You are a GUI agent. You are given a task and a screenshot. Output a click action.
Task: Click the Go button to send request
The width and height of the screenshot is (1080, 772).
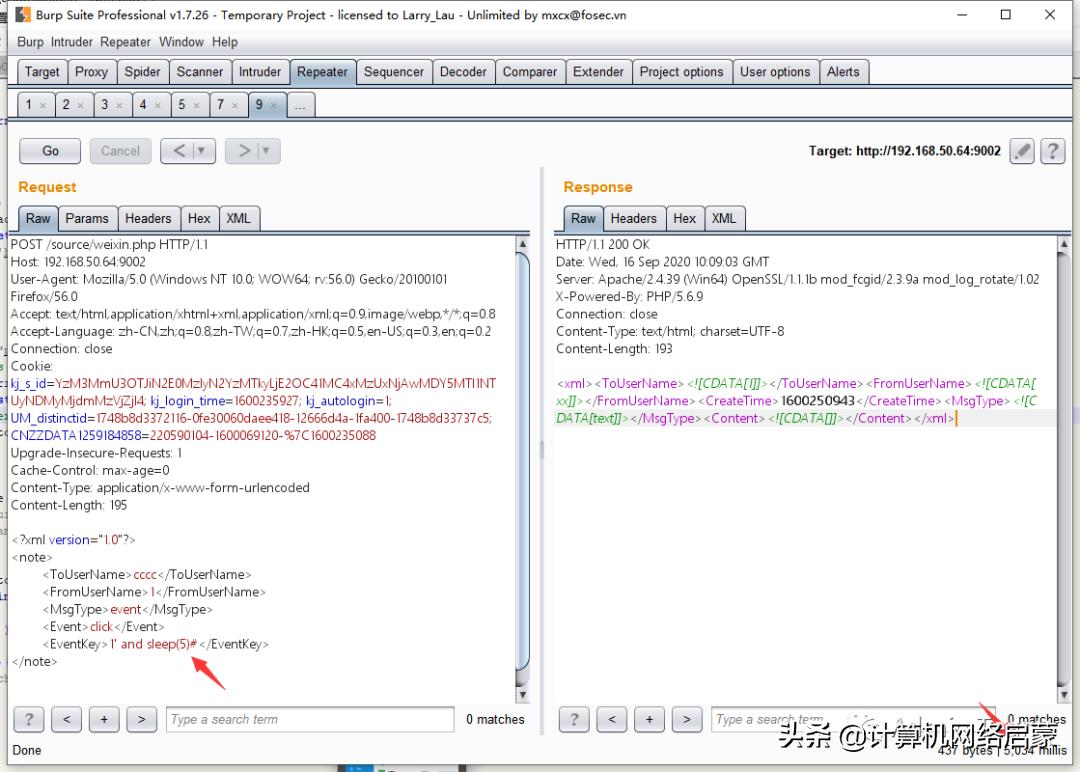[x=50, y=151]
